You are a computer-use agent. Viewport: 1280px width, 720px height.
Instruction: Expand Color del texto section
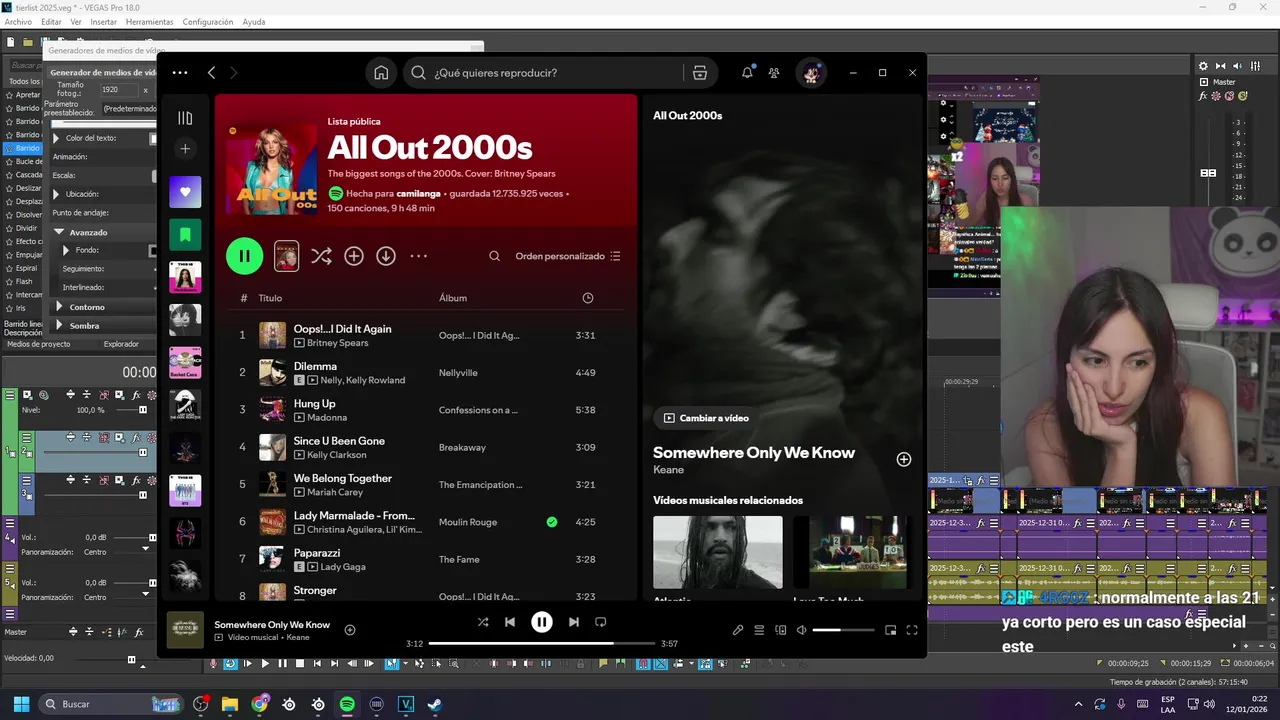click(x=56, y=138)
